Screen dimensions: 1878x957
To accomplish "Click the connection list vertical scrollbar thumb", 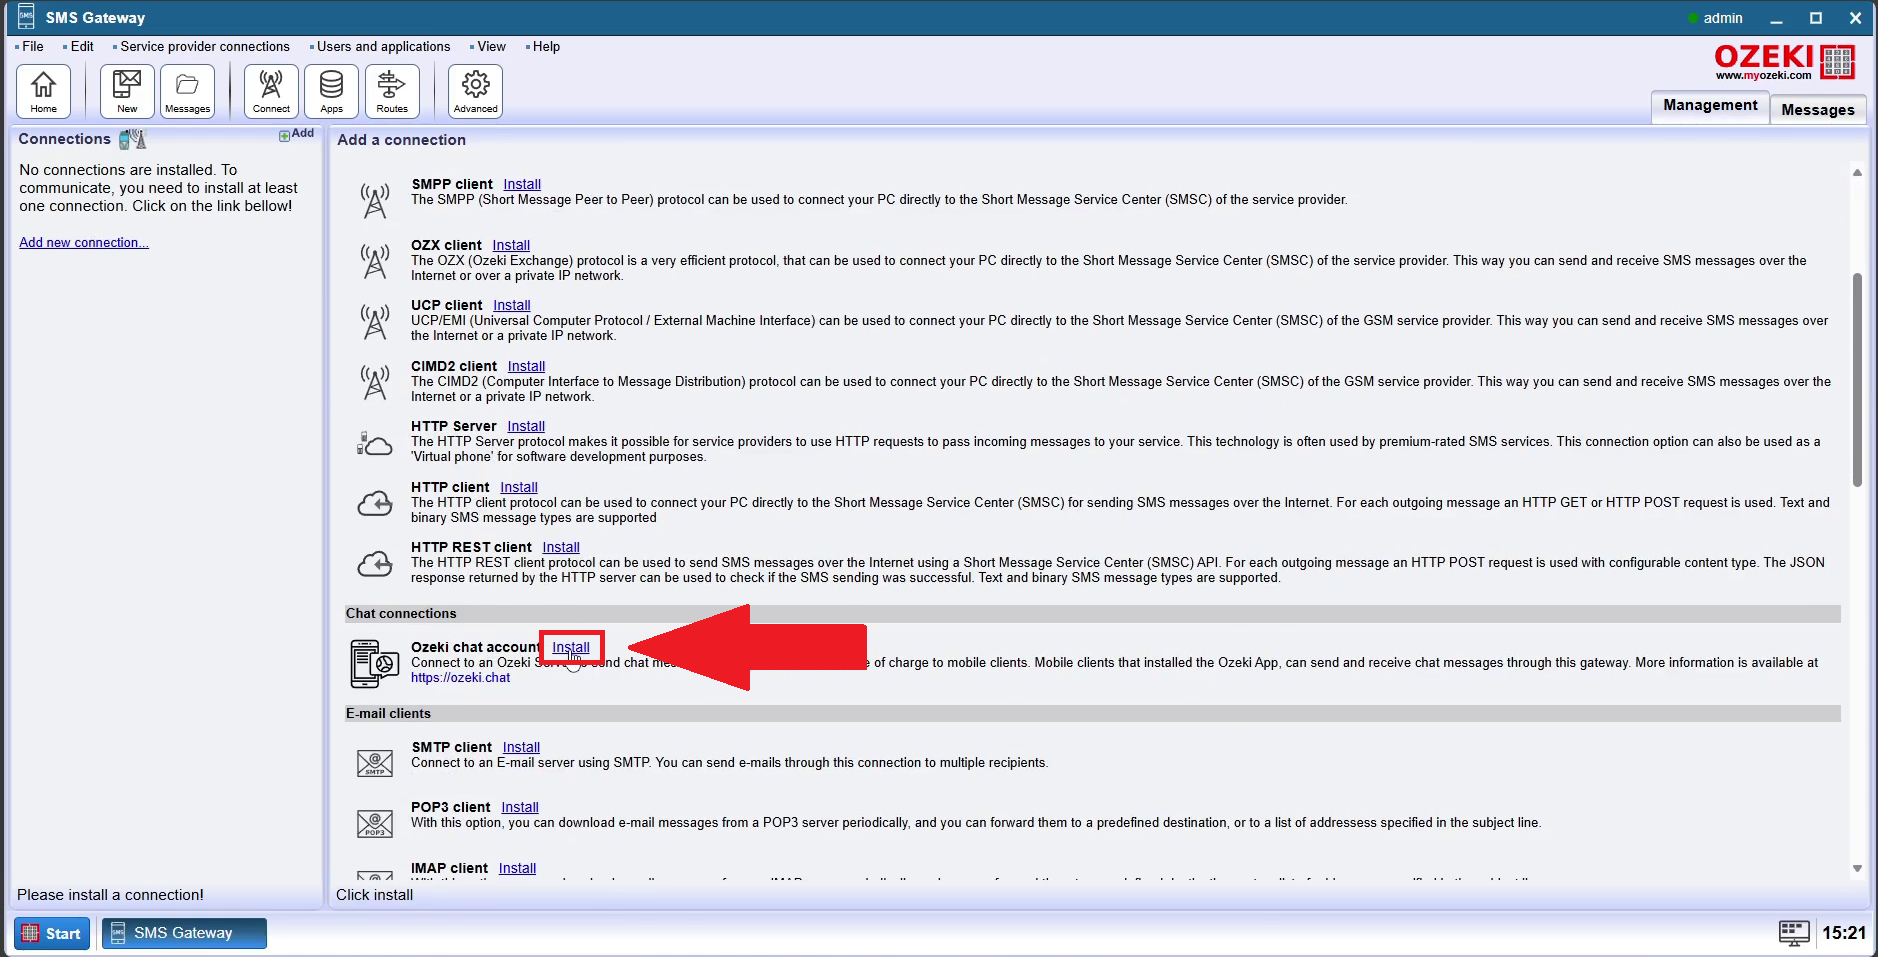I will click(x=1857, y=380).
